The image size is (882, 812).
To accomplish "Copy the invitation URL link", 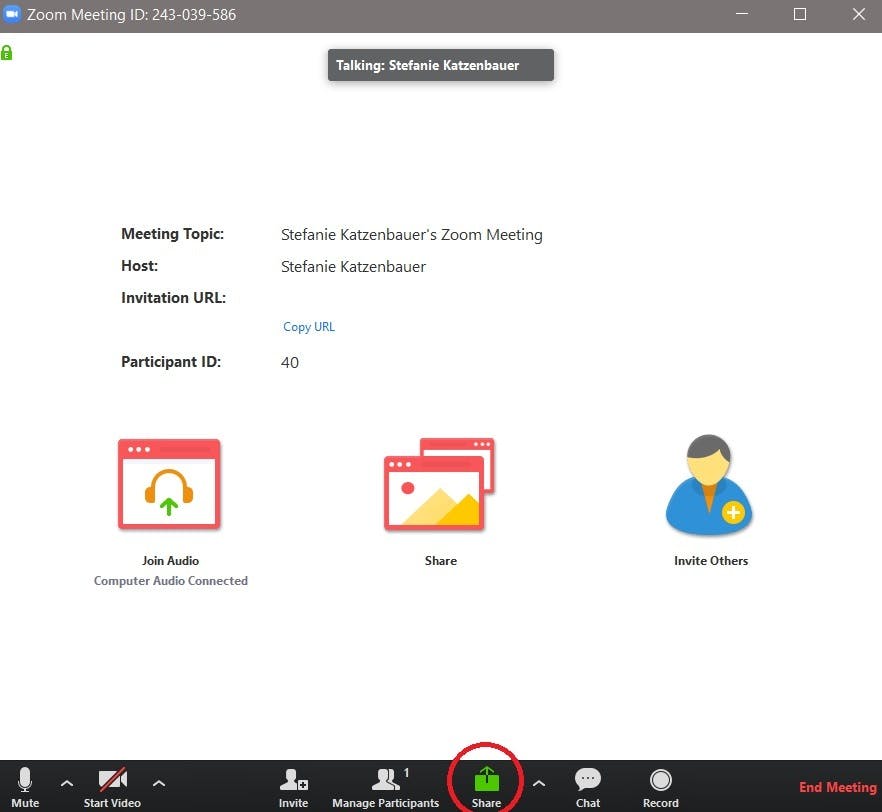I will [x=309, y=327].
